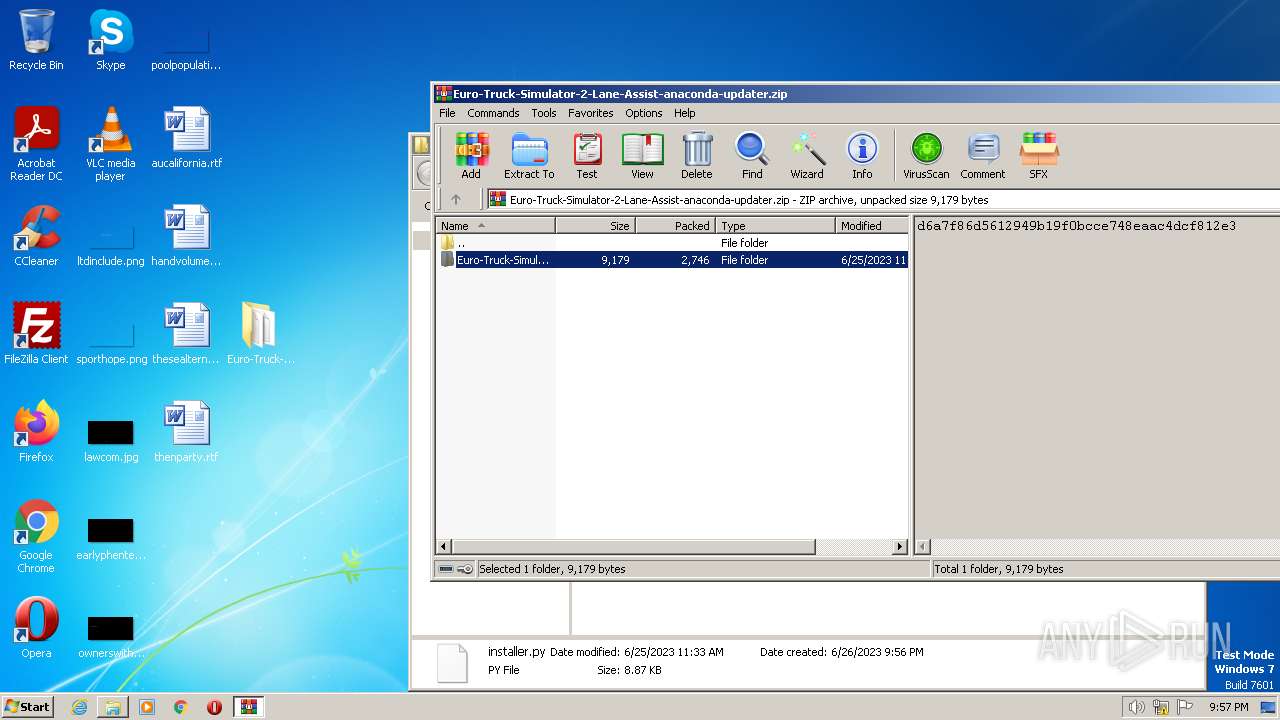The width and height of the screenshot is (1280, 720).
Task: Open Skype desktop shortcut
Action: [110, 40]
